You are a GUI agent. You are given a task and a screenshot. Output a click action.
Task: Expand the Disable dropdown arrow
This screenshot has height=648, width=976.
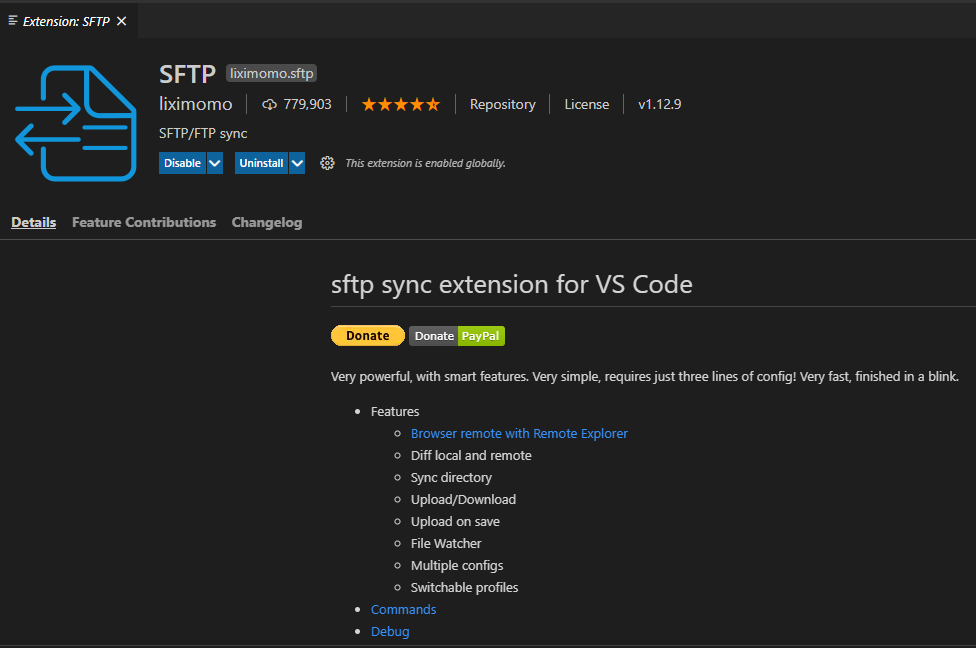point(215,163)
